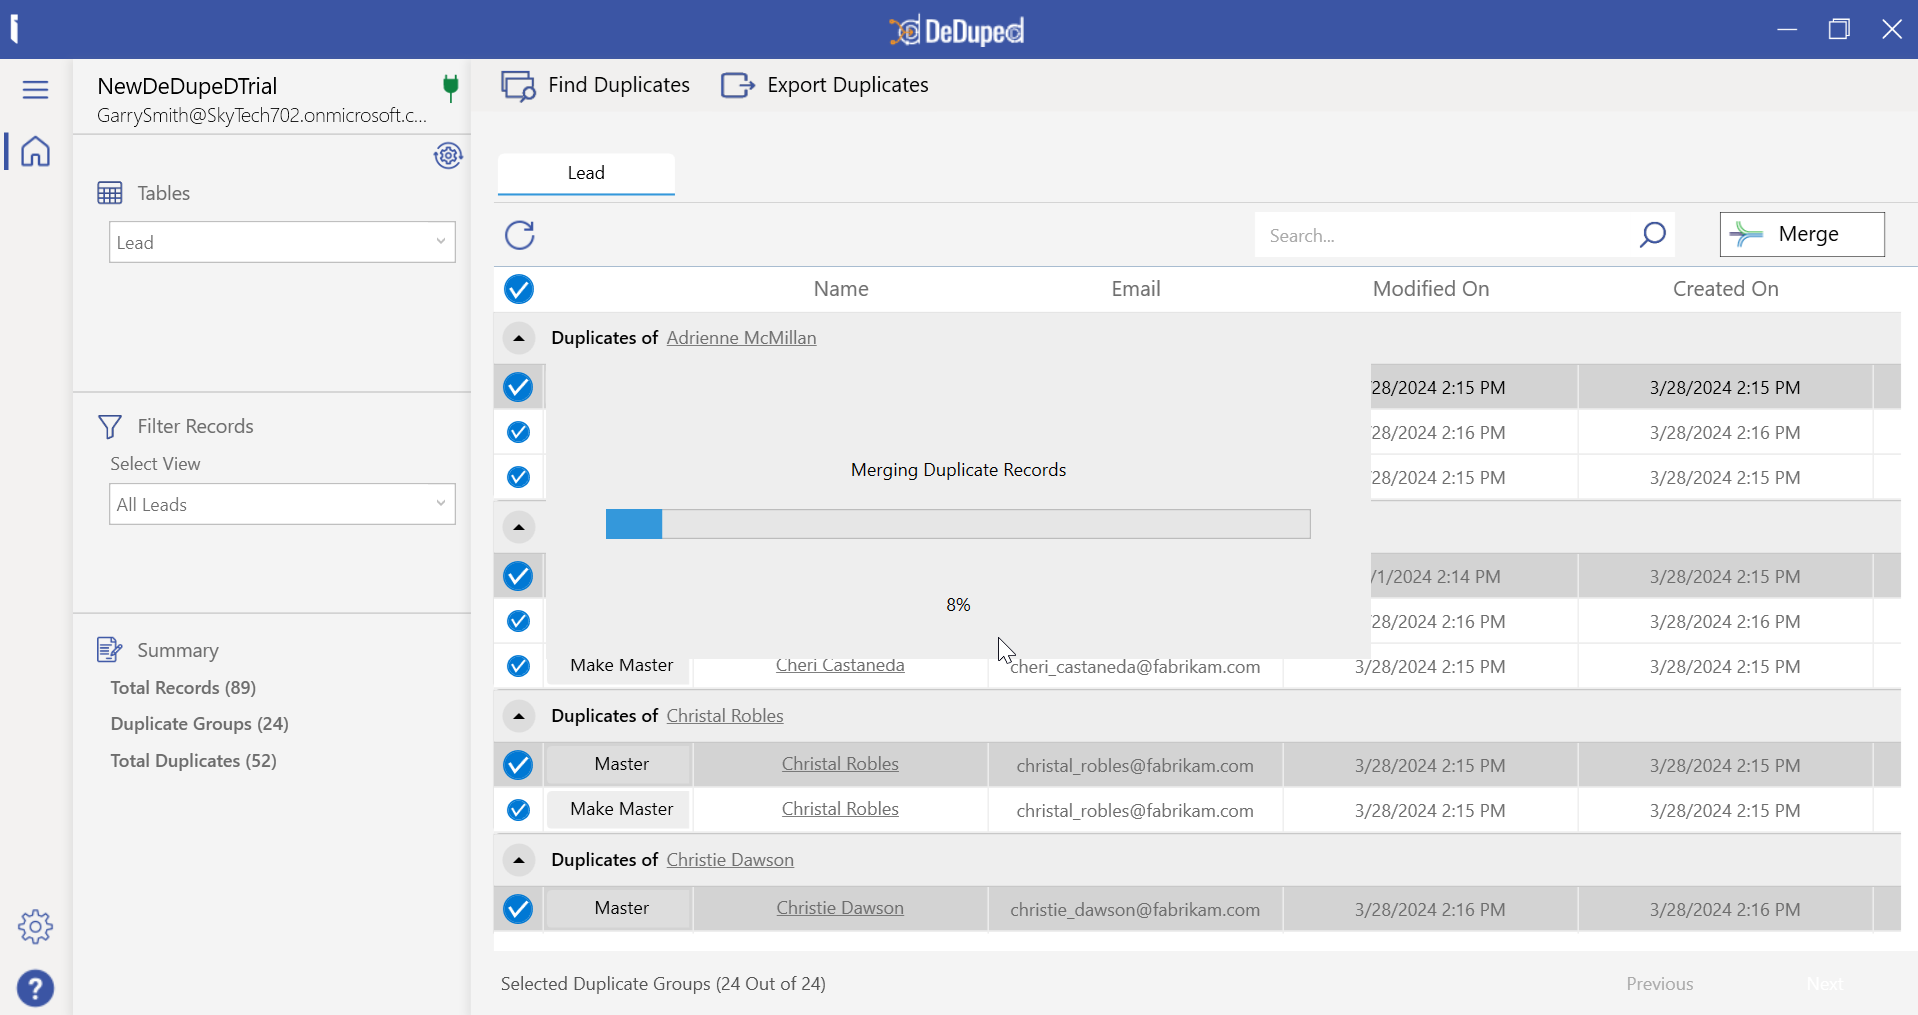Uncheck third Adrienne McMillan duplicate row checkbox
Screen dimensions: 1918x1015
click(518, 477)
